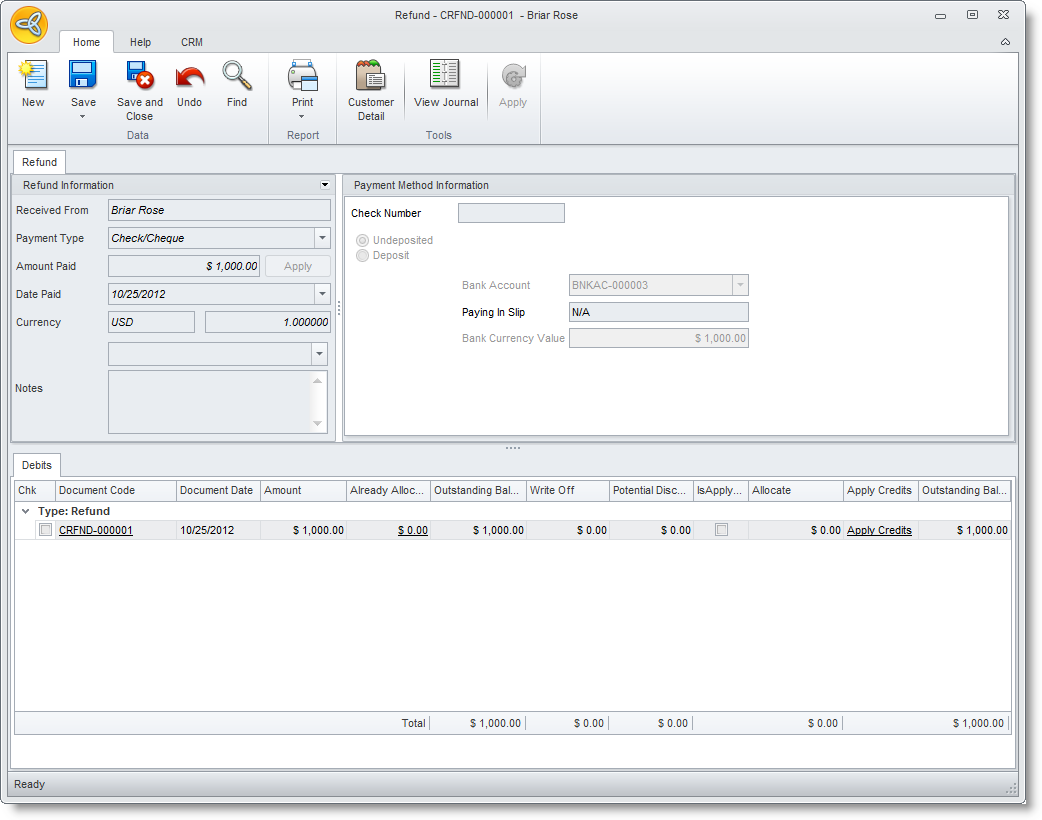Tick the IsApply checkbox in refund row
The image size is (1042, 820).
coord(721,530)
